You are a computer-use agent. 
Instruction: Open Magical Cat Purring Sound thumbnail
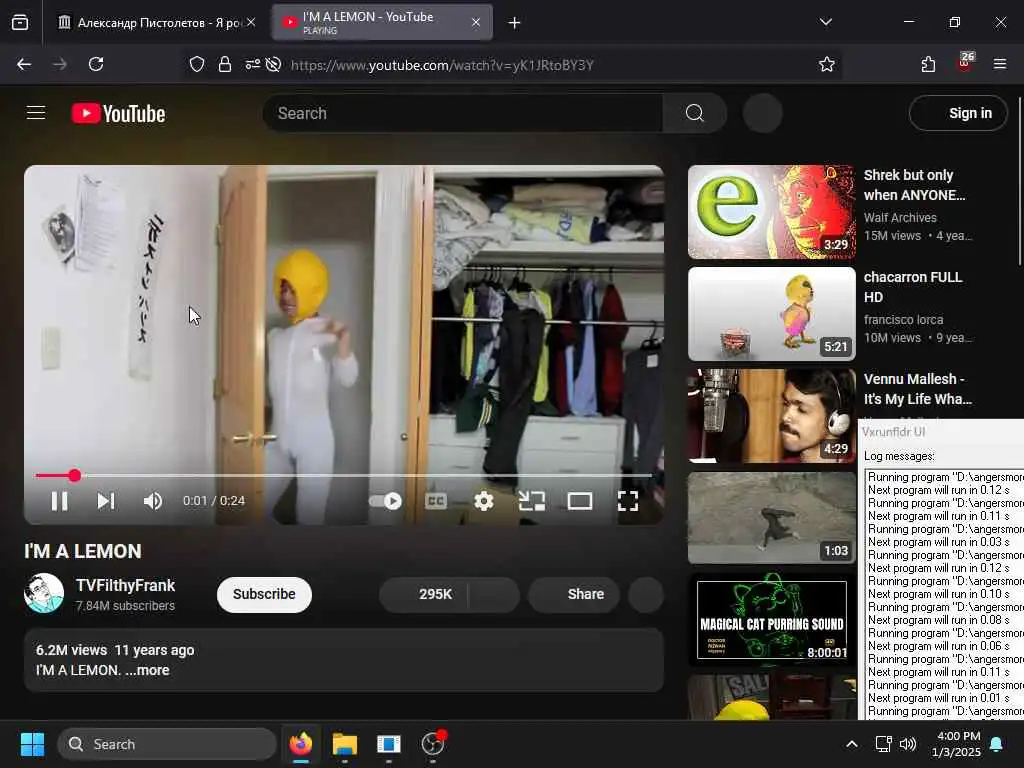pos(771,620)
